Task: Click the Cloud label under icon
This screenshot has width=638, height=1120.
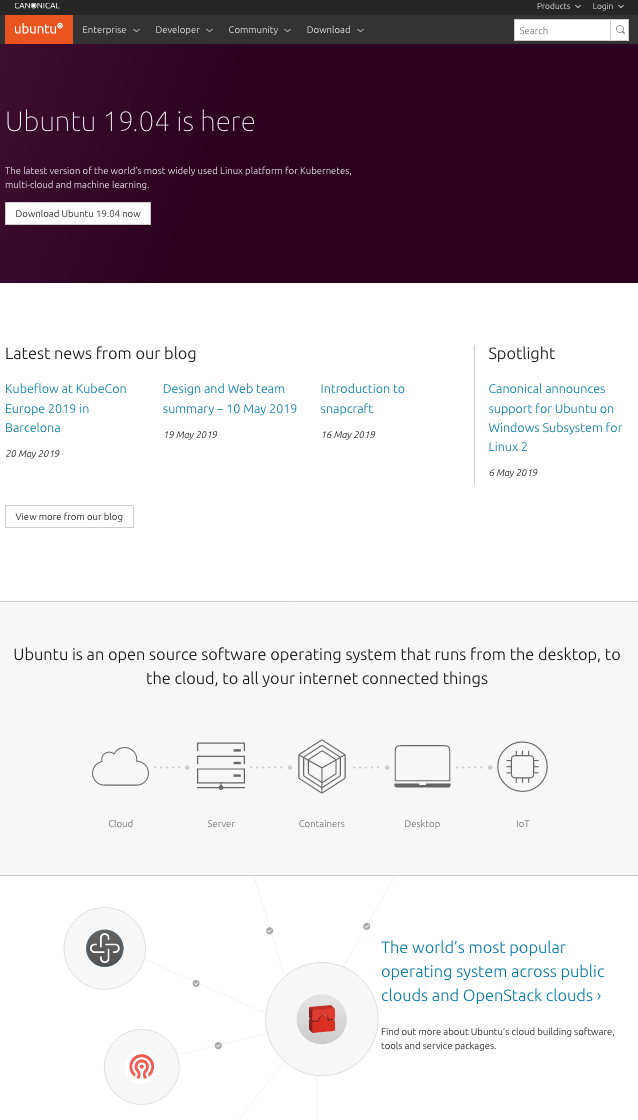Action: click(120, 824)
